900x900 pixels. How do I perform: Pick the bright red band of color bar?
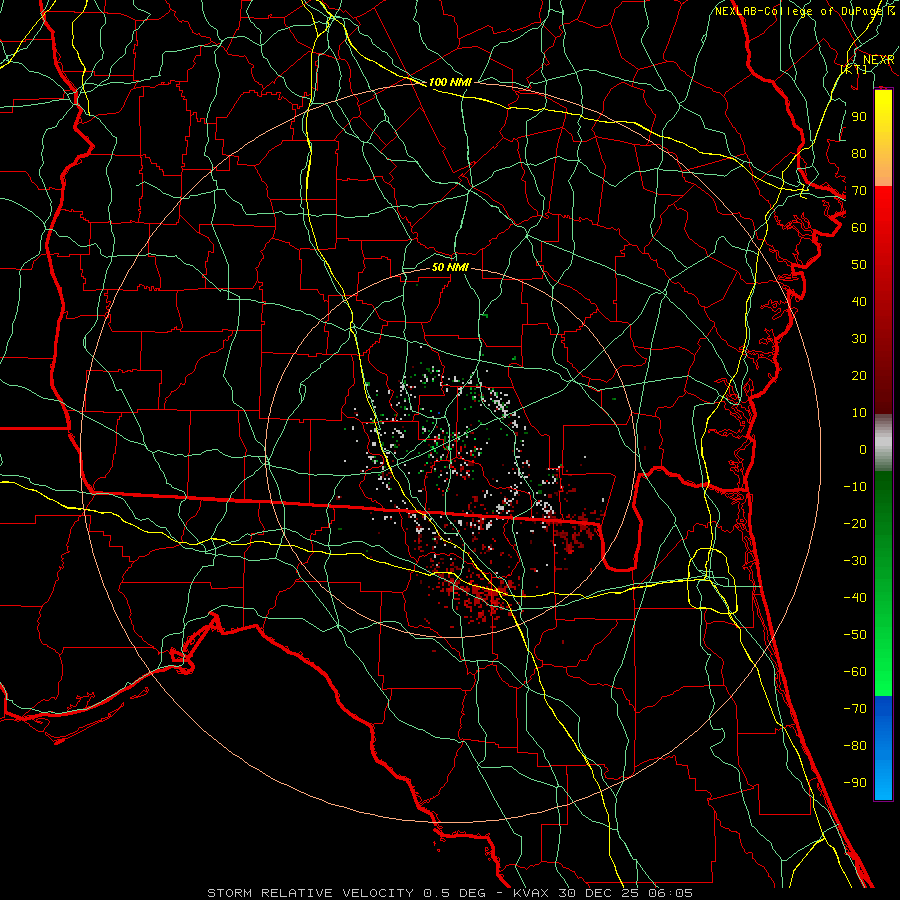pos(883,210)
